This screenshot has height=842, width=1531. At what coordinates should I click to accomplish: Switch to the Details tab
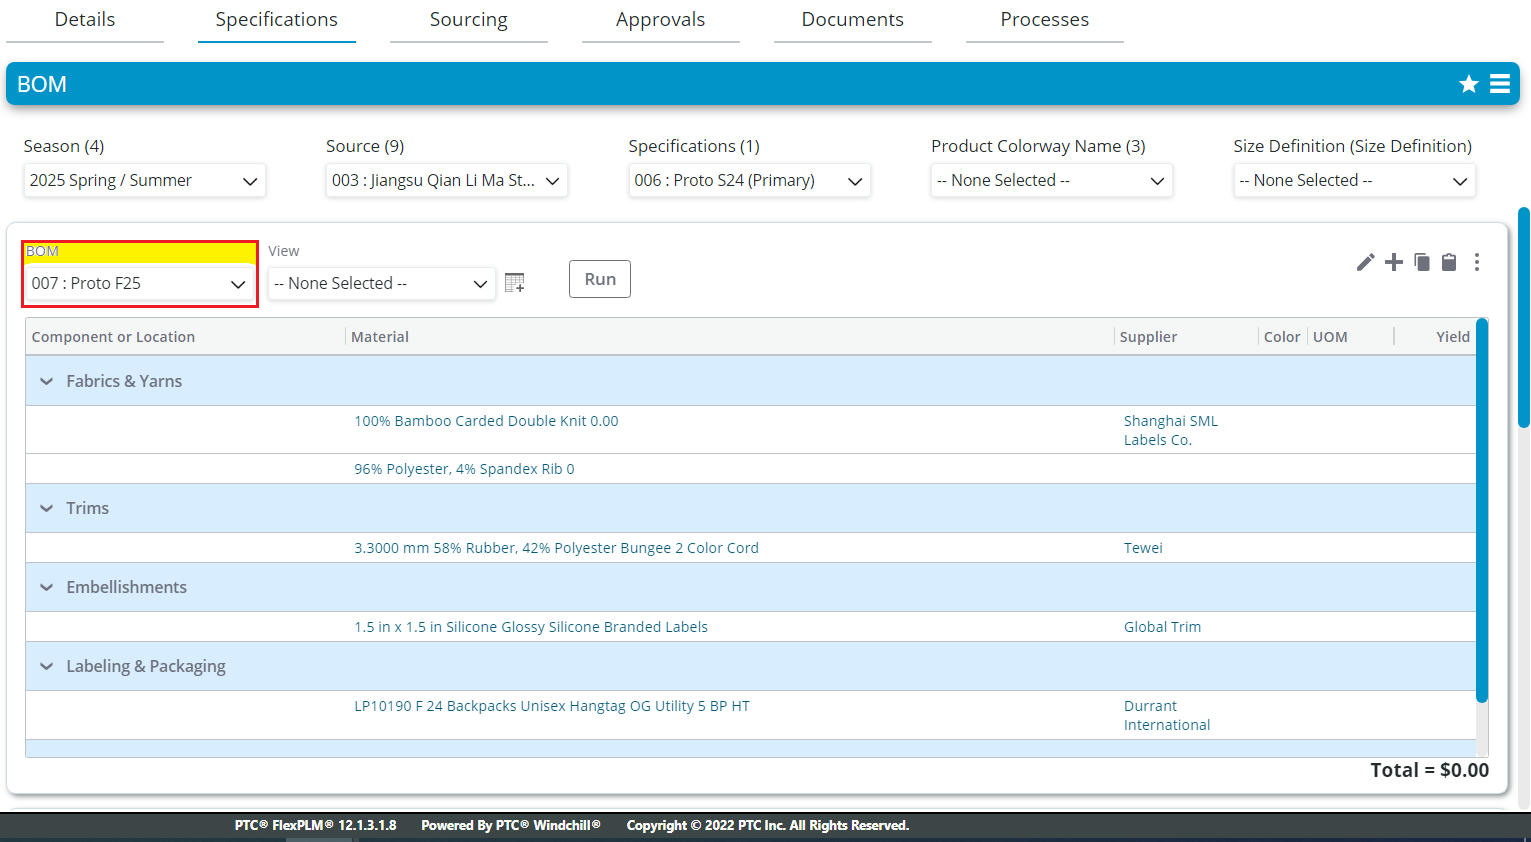click(x=85, y=20)
